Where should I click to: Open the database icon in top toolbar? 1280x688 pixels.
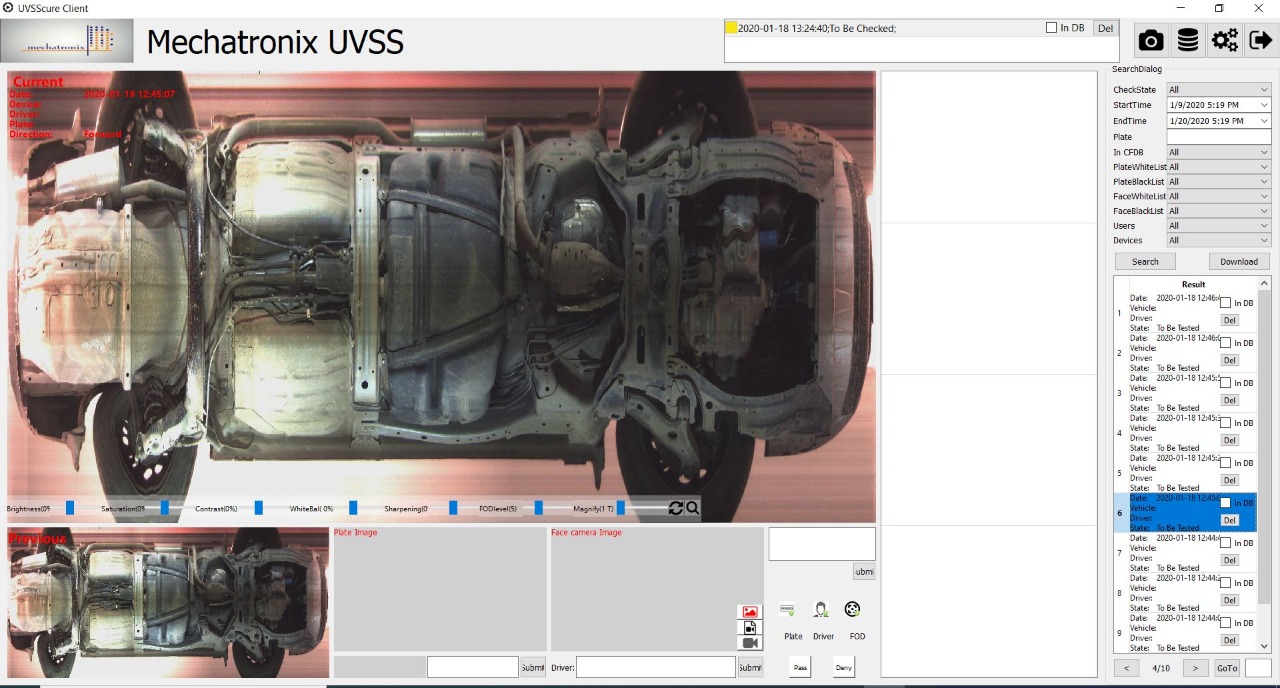1187,40
